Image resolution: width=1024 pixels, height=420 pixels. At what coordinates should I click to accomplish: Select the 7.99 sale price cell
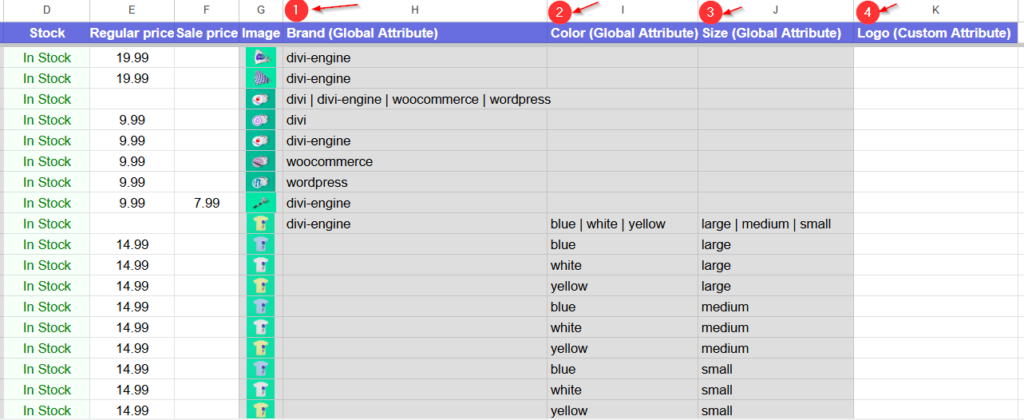pyautogui.click(x=206, y=203)
